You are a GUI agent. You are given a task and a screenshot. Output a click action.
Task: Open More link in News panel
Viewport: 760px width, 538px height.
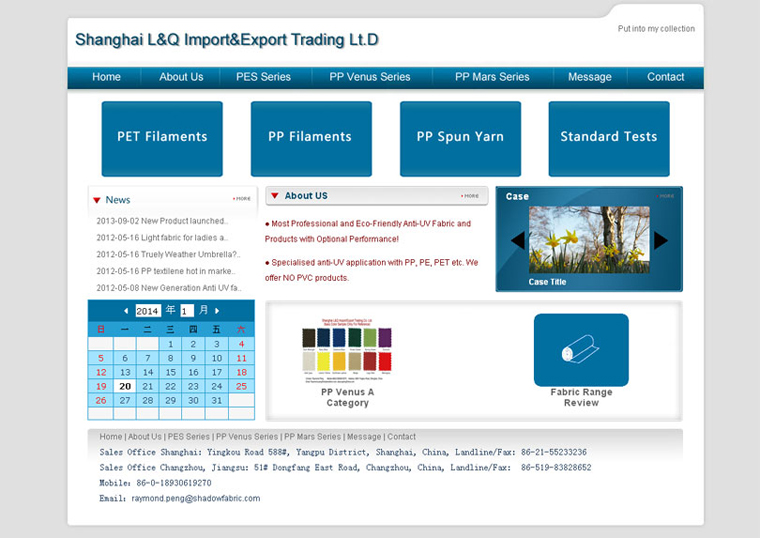coord(242,198)
